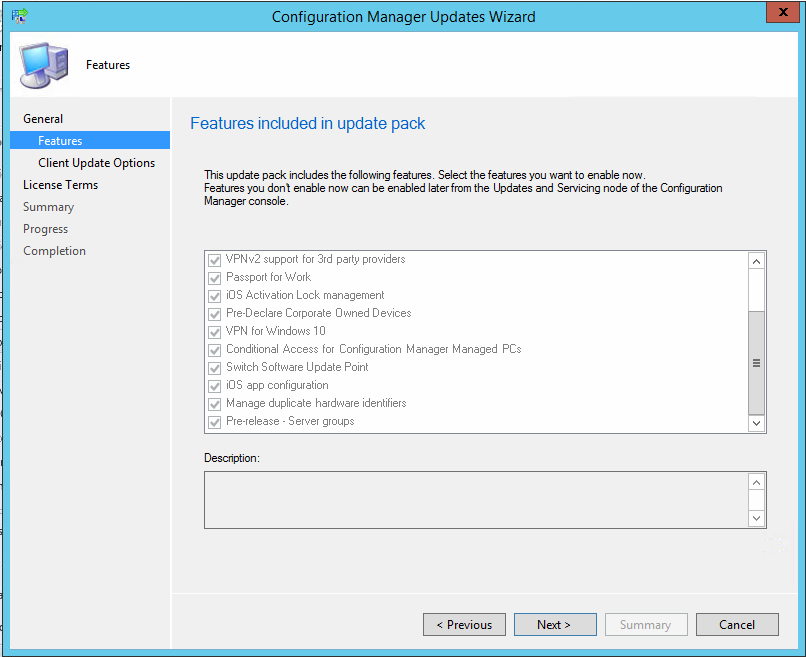Click the 'Passport for Work' feature label

[268, 277]
